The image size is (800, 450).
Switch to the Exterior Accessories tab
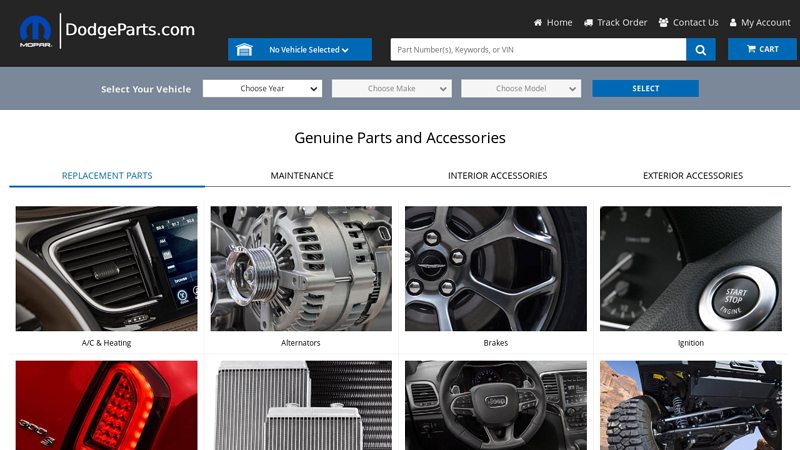pos(693,176)
